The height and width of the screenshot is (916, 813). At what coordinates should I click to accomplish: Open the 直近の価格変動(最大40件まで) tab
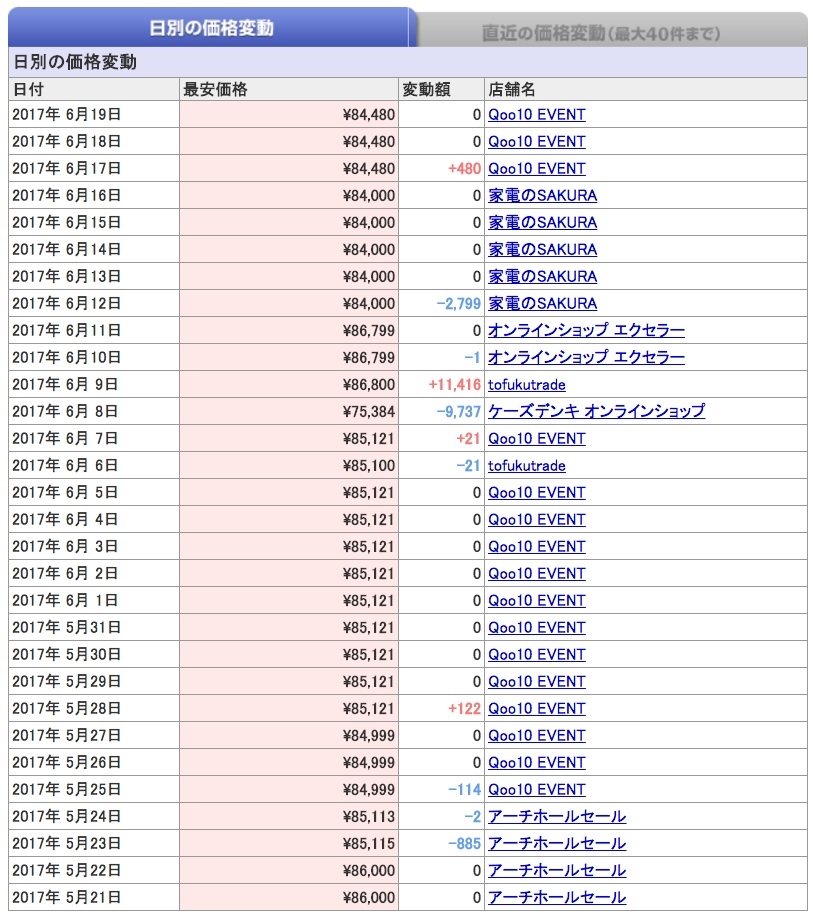[600, 33]
